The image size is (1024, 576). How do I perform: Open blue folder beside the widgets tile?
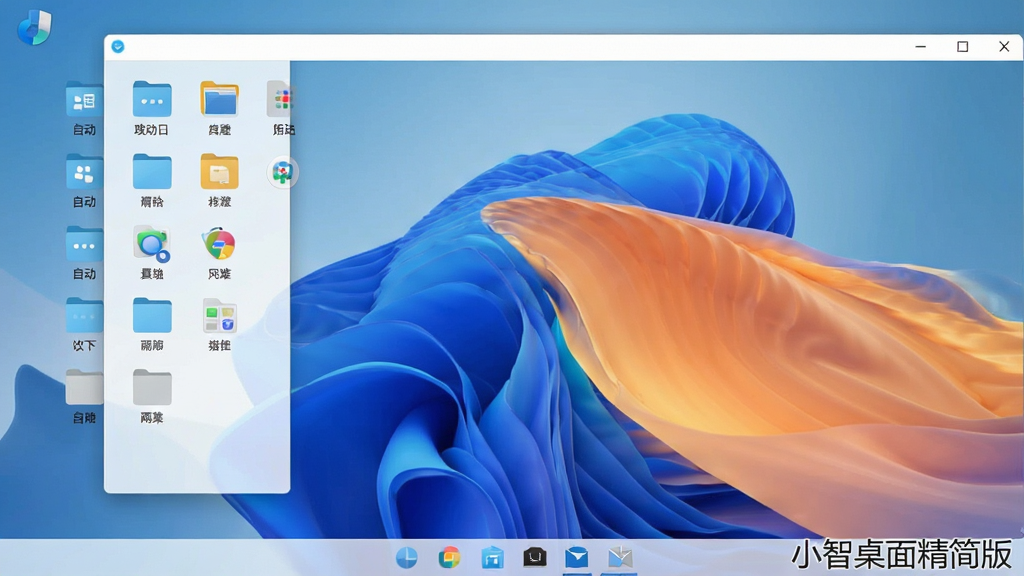coord(152,315)
